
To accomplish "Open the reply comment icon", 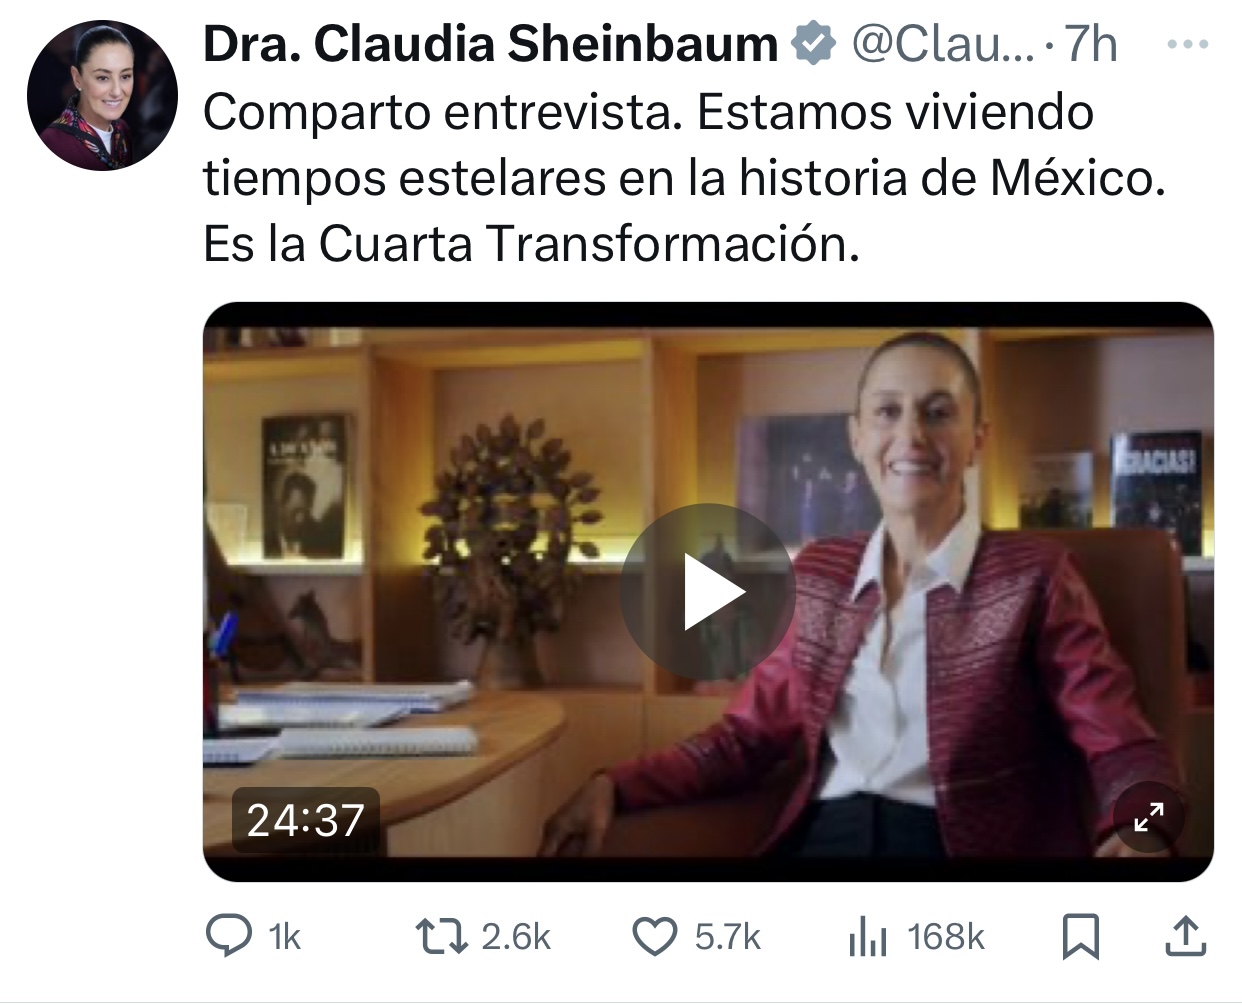I will pos(228,937).
